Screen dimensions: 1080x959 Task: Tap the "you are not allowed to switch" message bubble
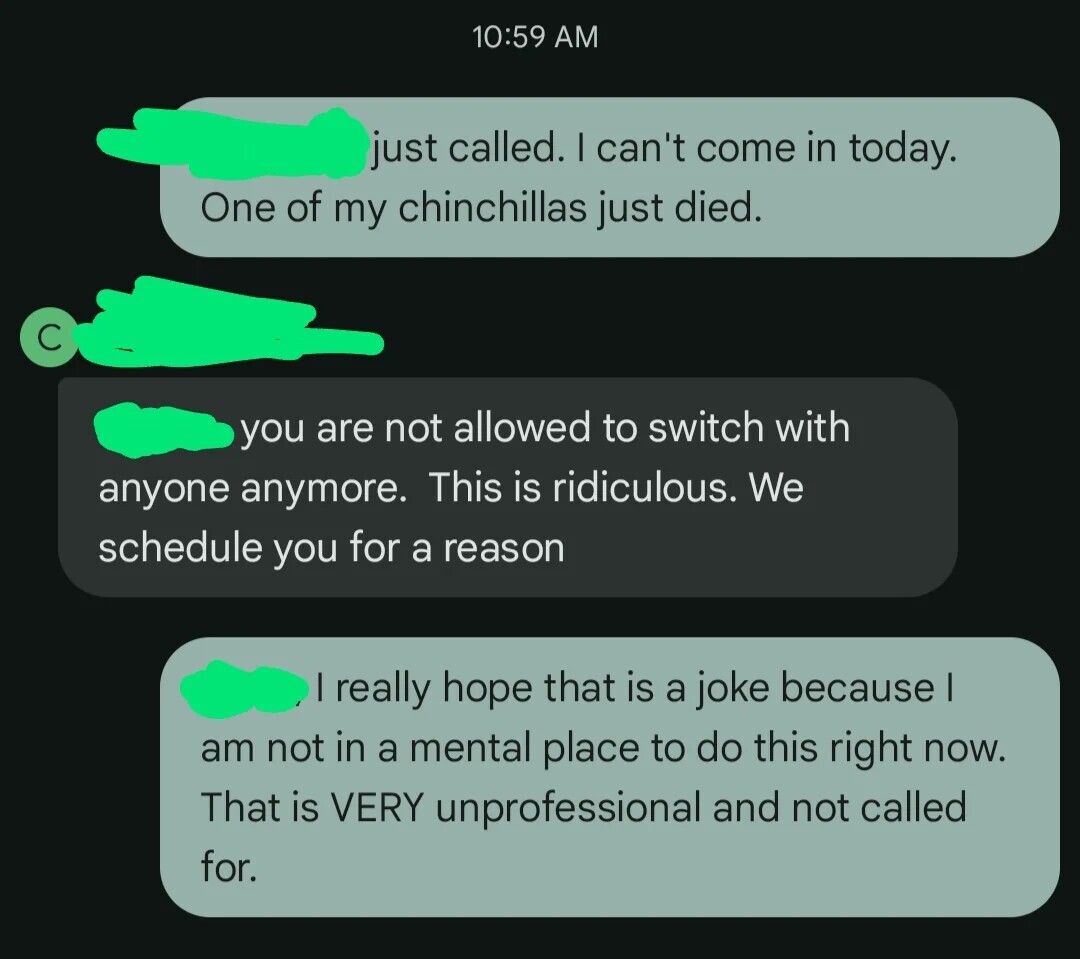[508, 486]
